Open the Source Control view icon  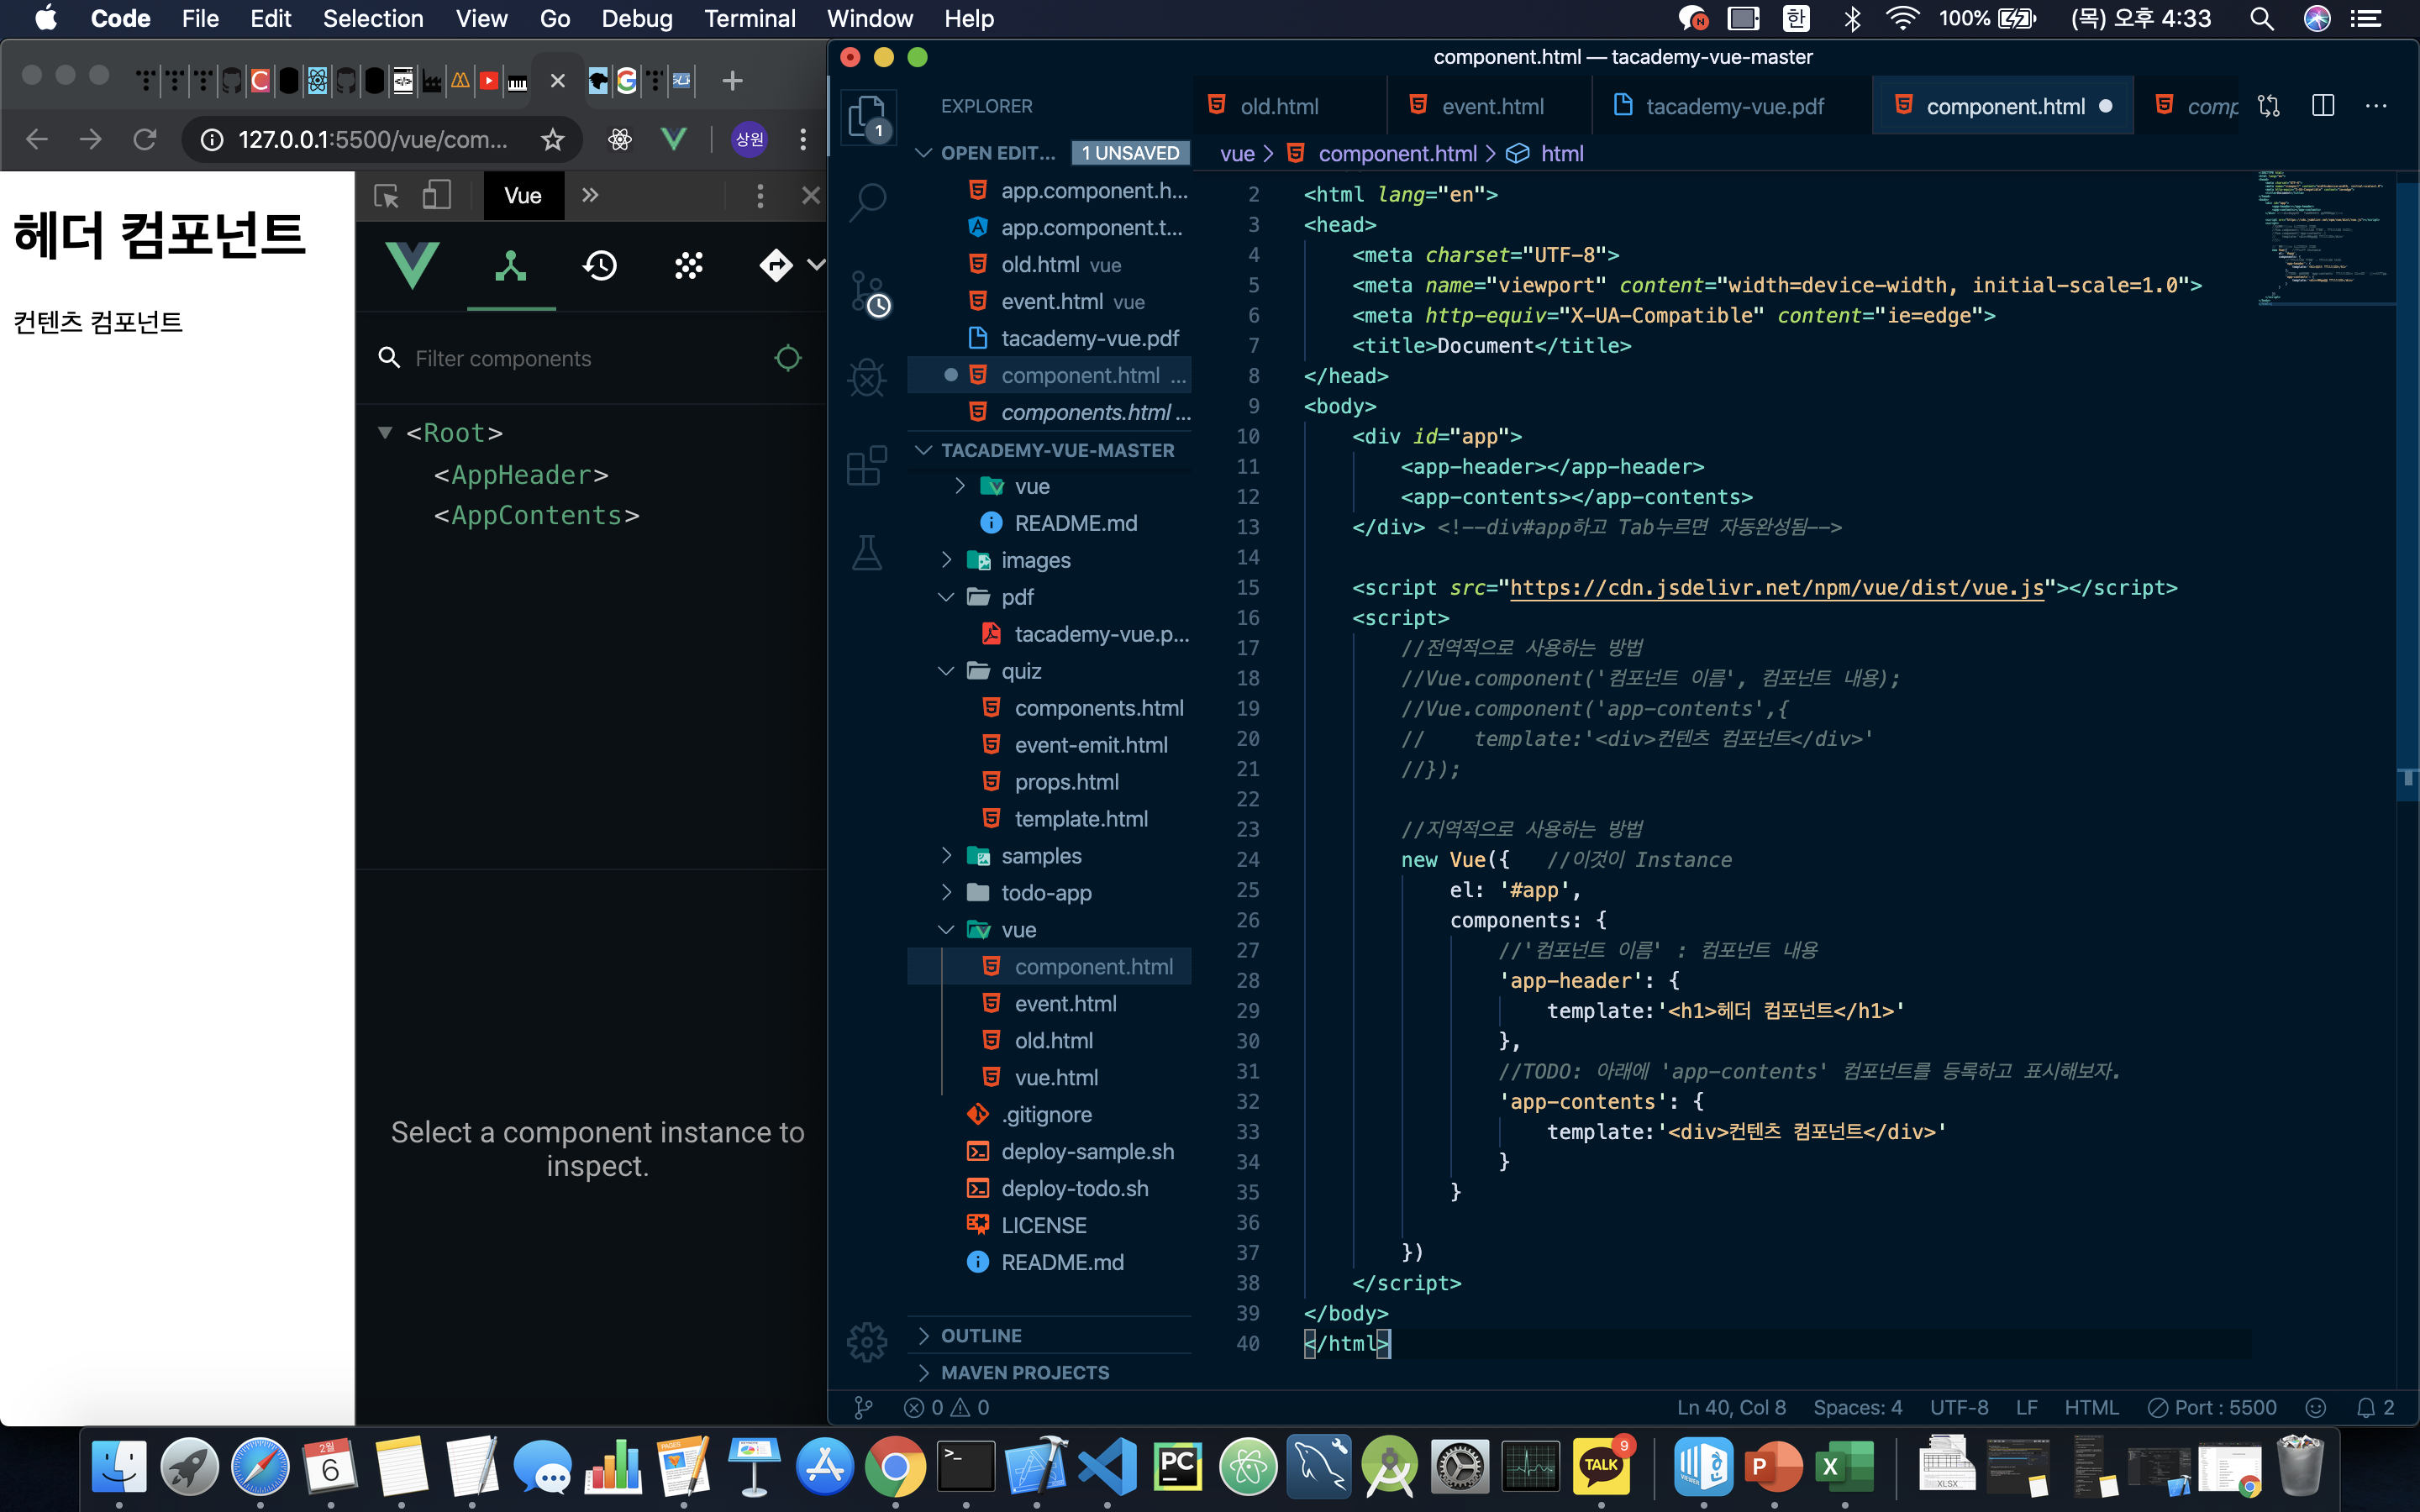coord(866,292)
